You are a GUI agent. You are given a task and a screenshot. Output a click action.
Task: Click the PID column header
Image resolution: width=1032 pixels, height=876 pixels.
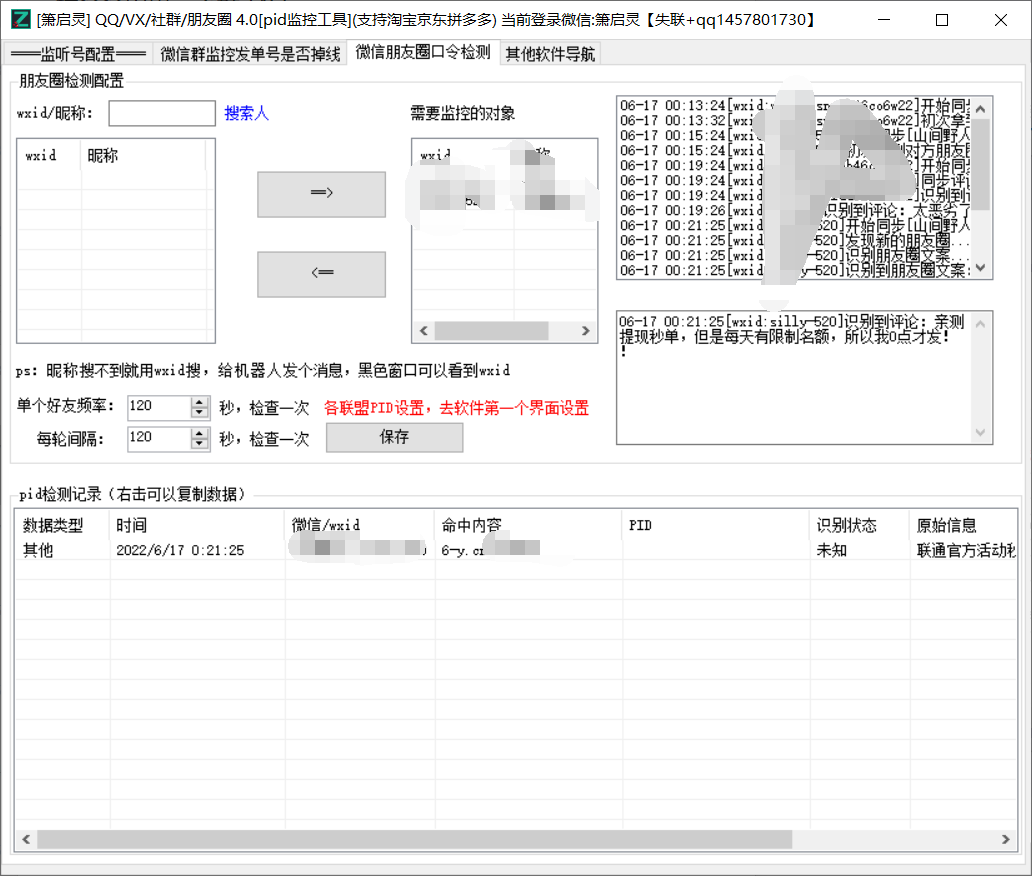(x=716, y=525)
